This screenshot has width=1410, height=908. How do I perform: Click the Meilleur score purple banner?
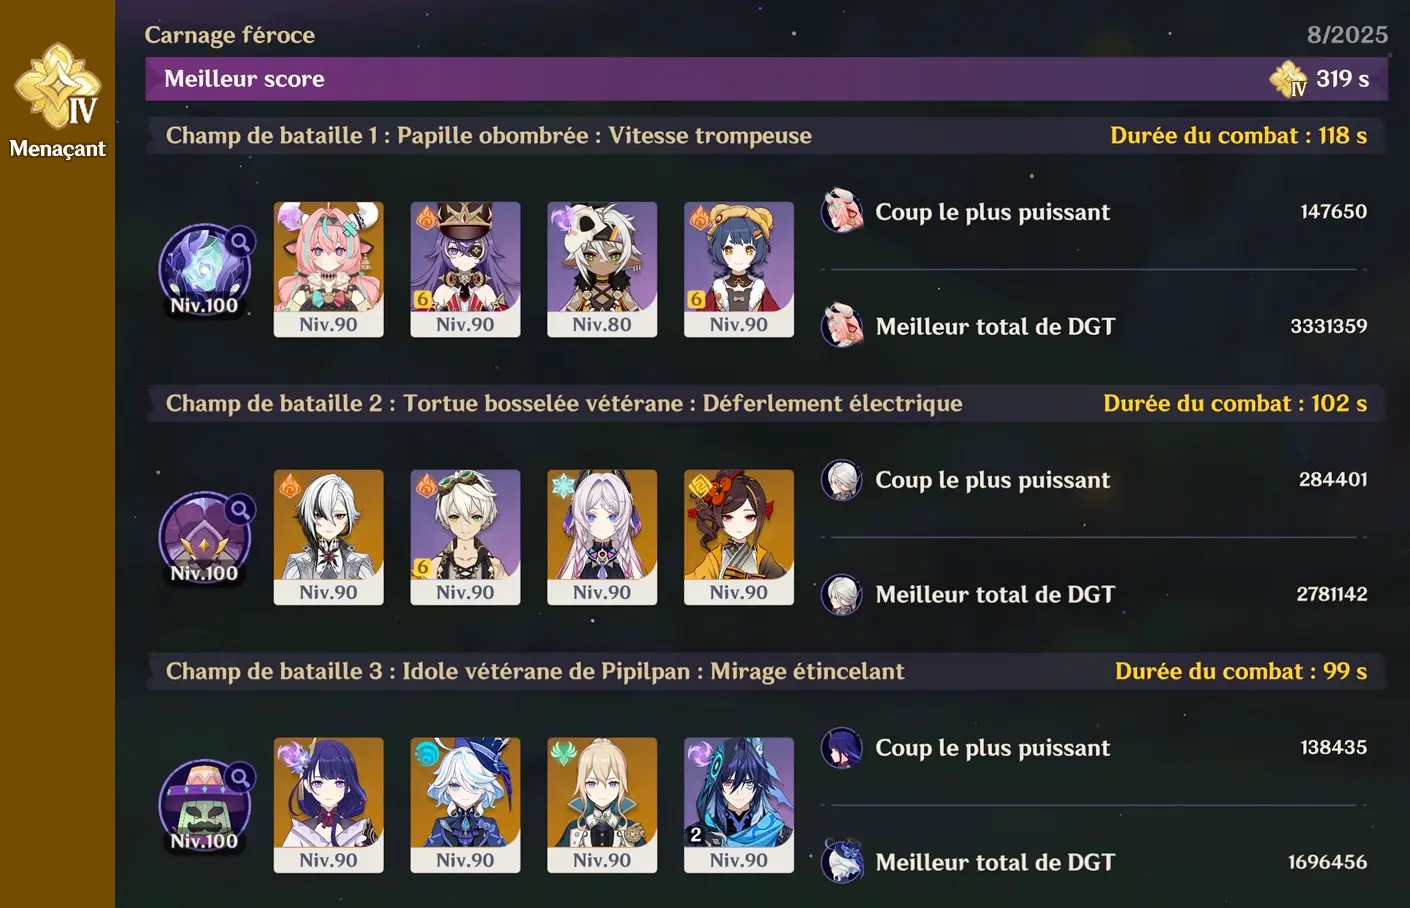tap(766, 79)
